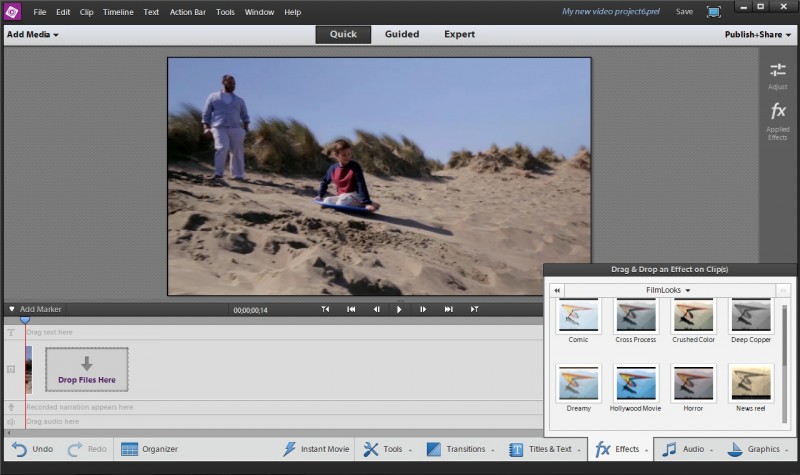Switch to the Guided tab
This screenshot has height=475, width=800.
tap(401, 34)
